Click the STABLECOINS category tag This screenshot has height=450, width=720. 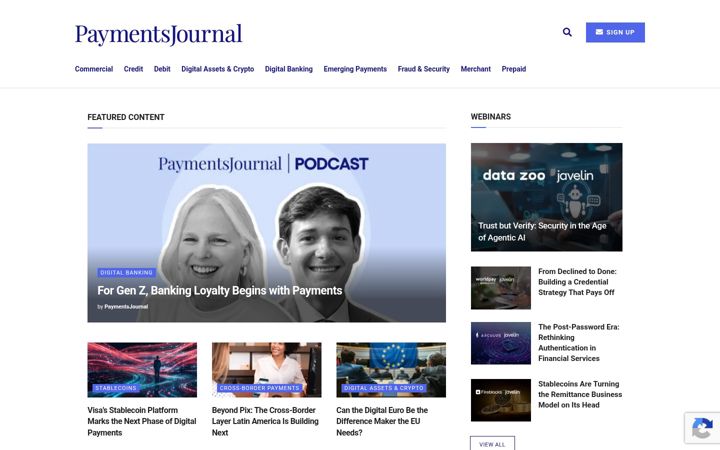tap(116, 388)
